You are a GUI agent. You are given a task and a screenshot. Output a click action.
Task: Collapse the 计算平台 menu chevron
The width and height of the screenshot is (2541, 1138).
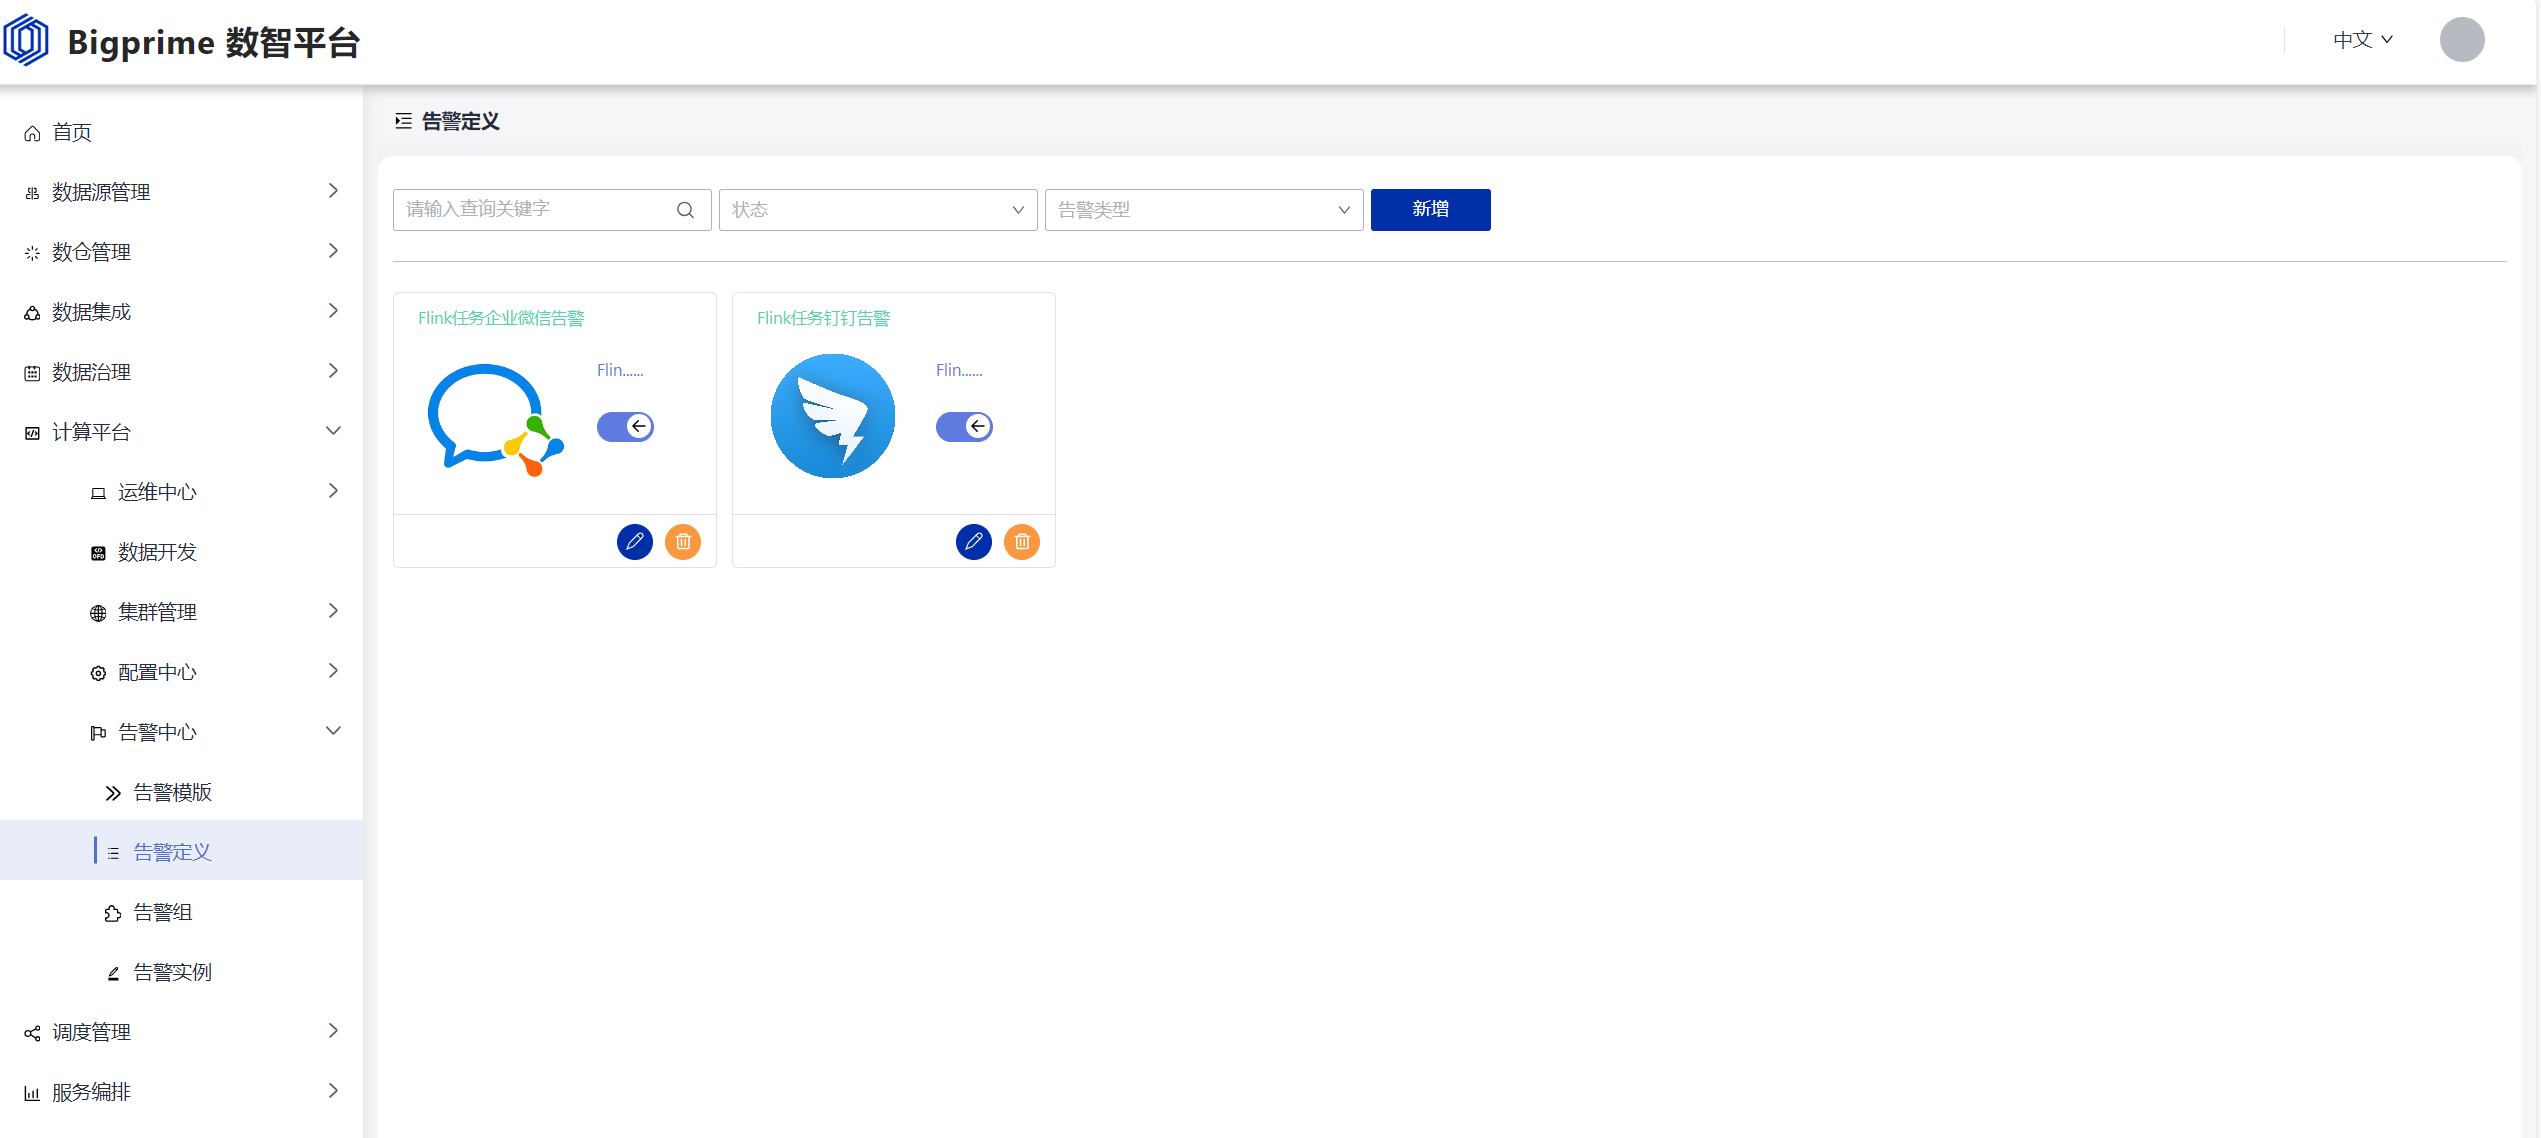pos(333,431)
